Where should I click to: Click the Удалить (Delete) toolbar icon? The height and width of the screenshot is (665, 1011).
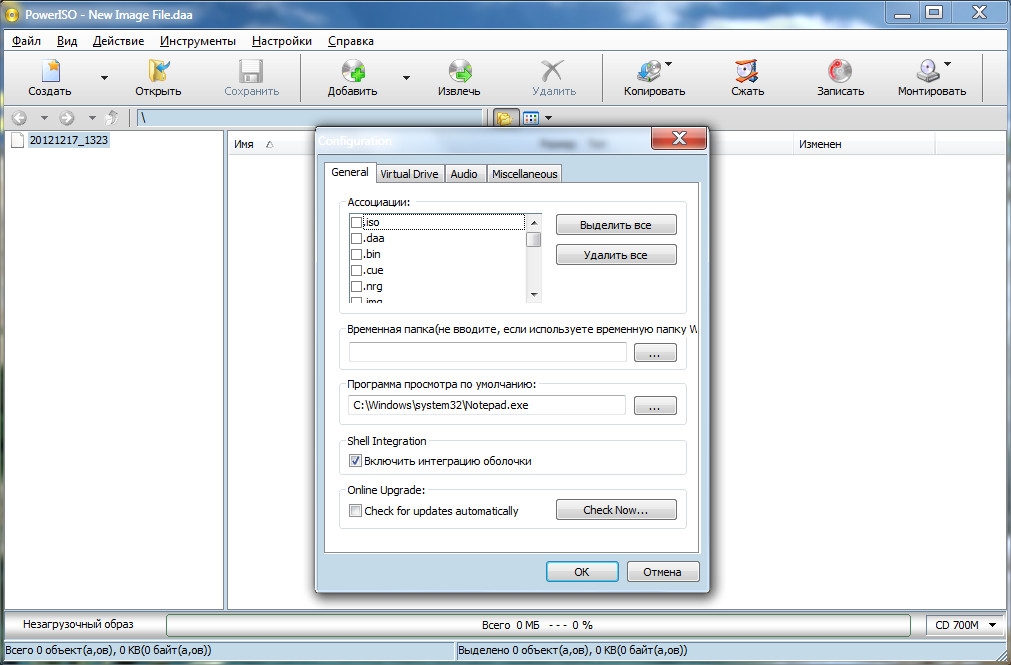pyautogui.click(x=553, y=70)
